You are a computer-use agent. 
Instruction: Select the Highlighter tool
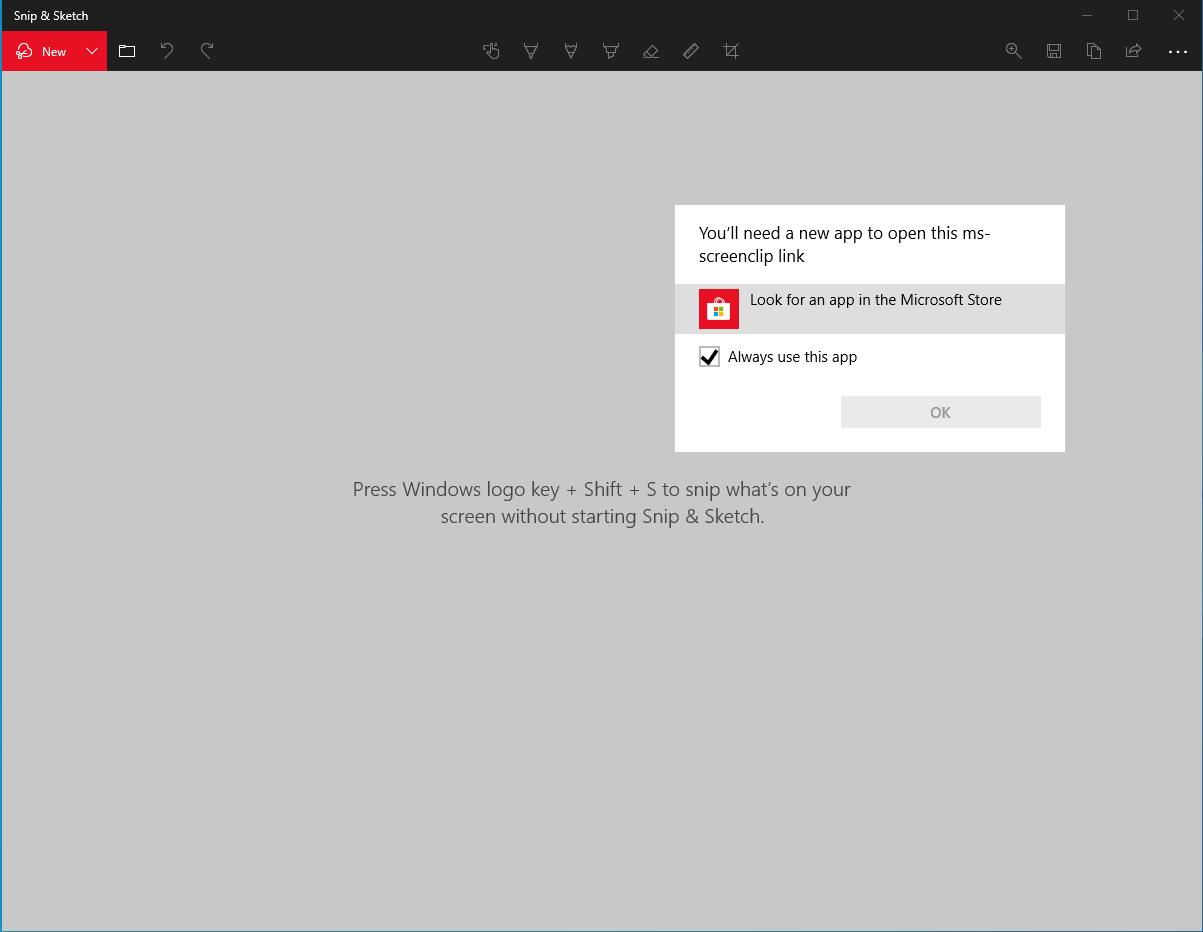[611, 51]
